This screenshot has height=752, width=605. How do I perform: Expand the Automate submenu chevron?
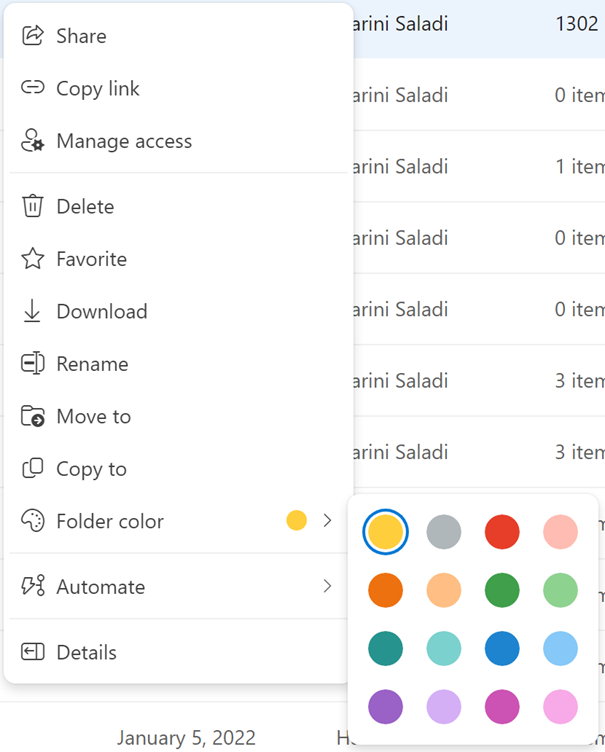(327, 586)
